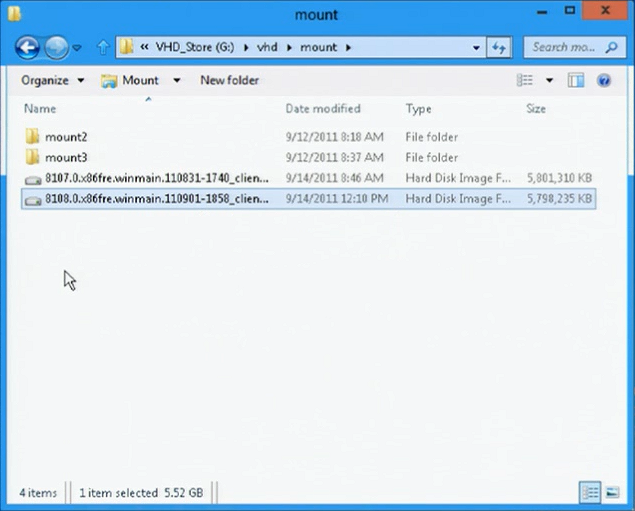Image resolution: width=635 pixels, height=511 pixels.
Task: Click the 9/12/2011 8:37 AM date cell
Action: (x=335, y=158)
